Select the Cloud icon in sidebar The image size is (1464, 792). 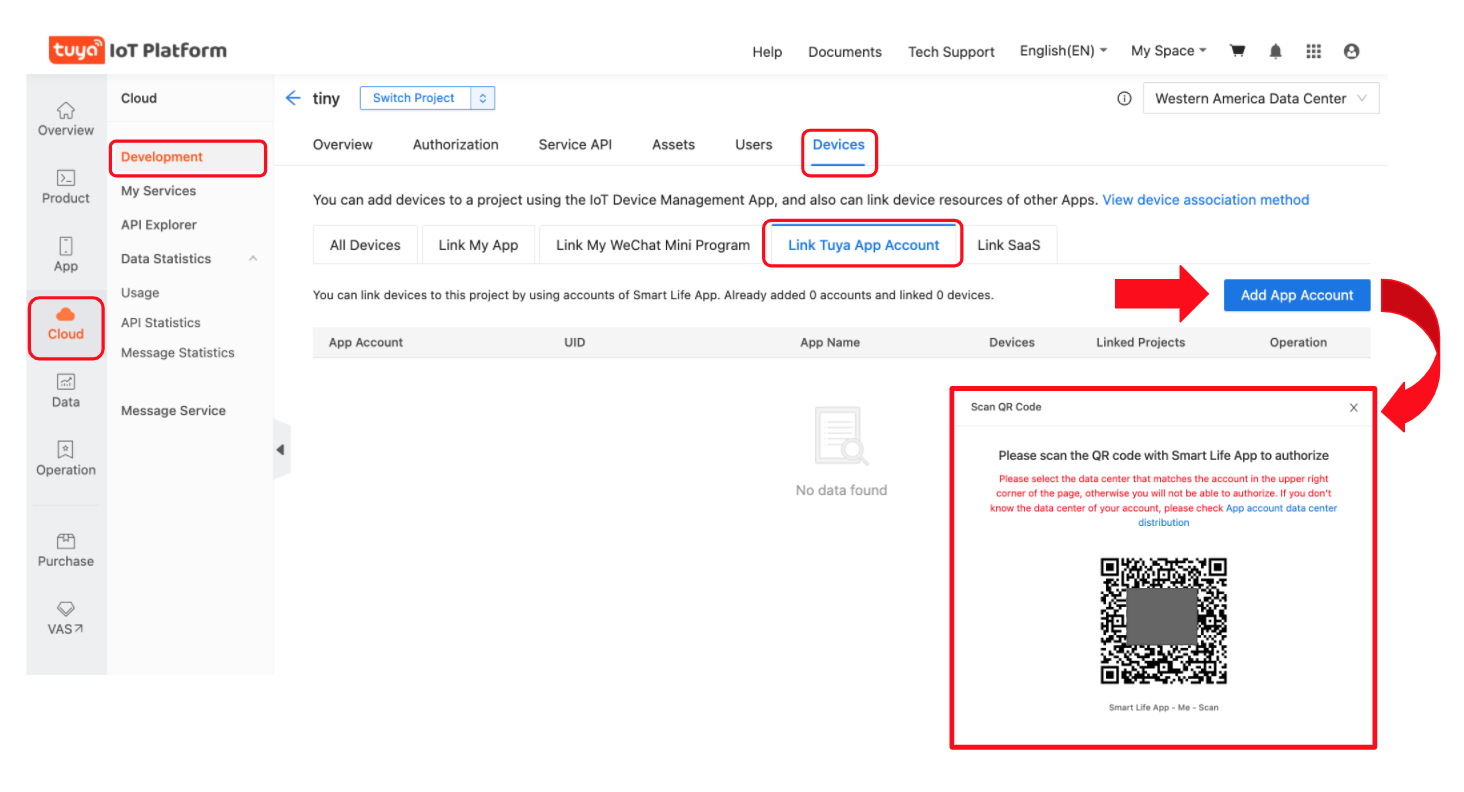click(66, 315)
